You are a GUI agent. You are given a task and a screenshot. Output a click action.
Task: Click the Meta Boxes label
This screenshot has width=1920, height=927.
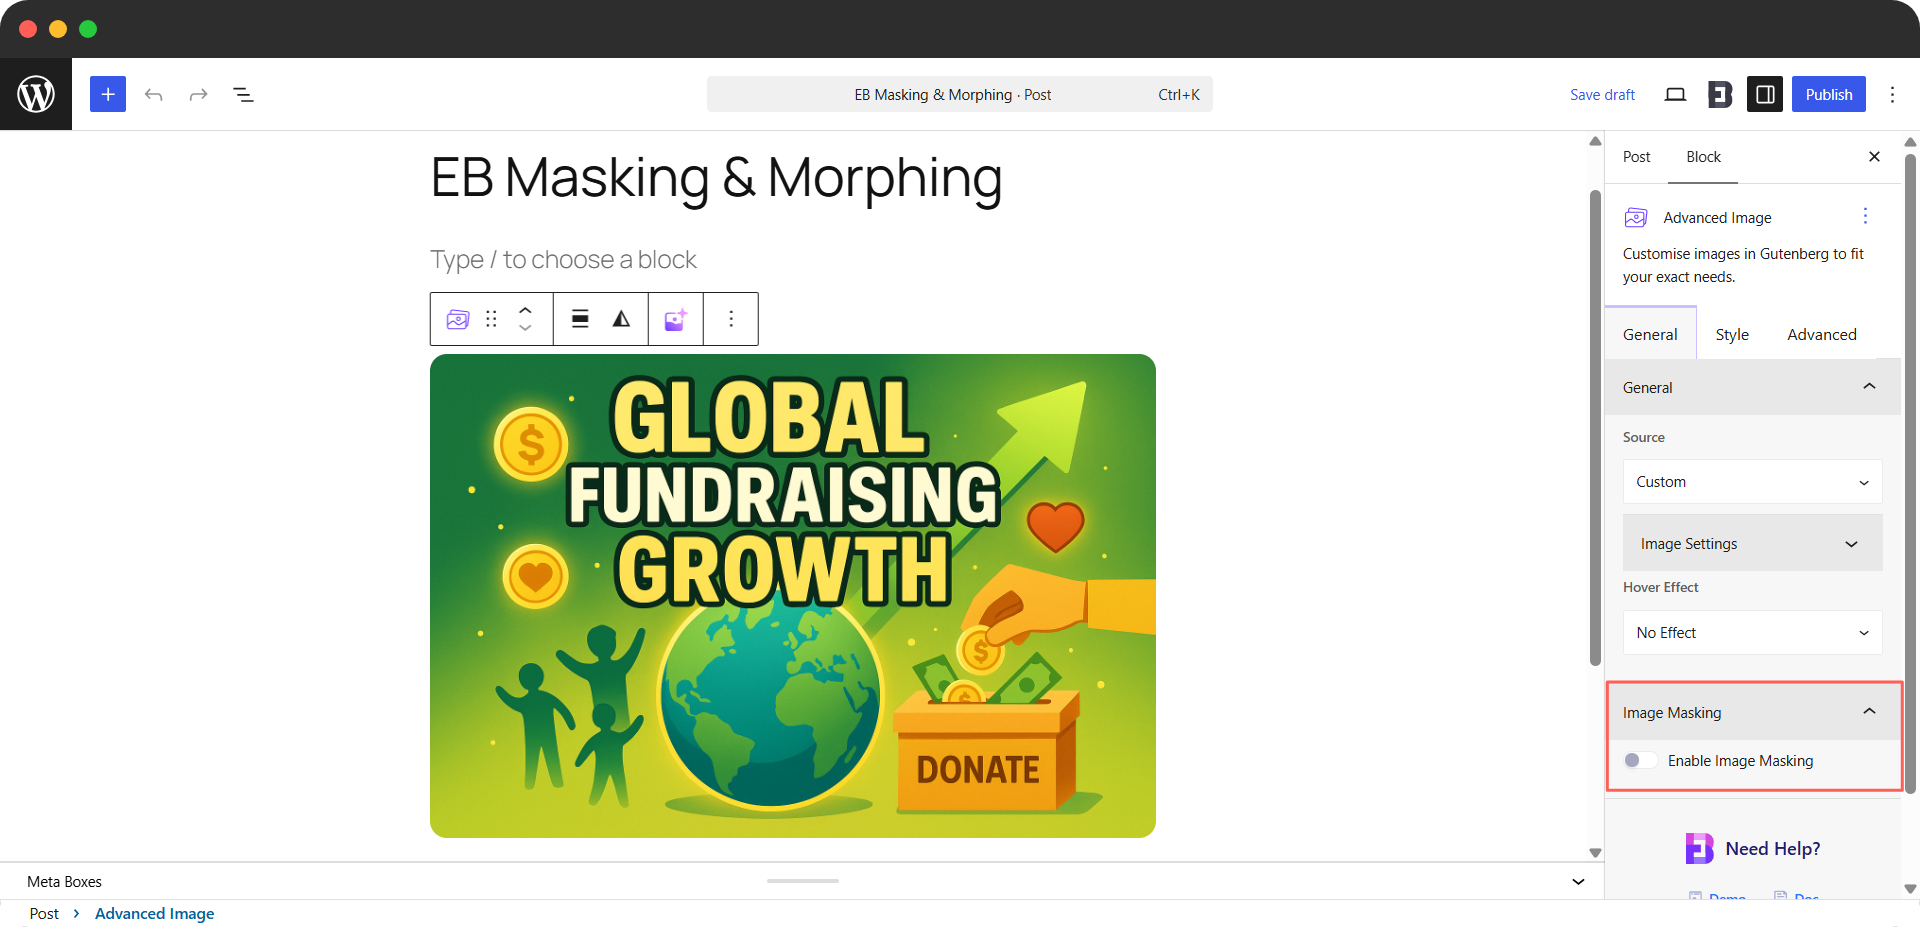pyautogui.click(x=64, y=881)
